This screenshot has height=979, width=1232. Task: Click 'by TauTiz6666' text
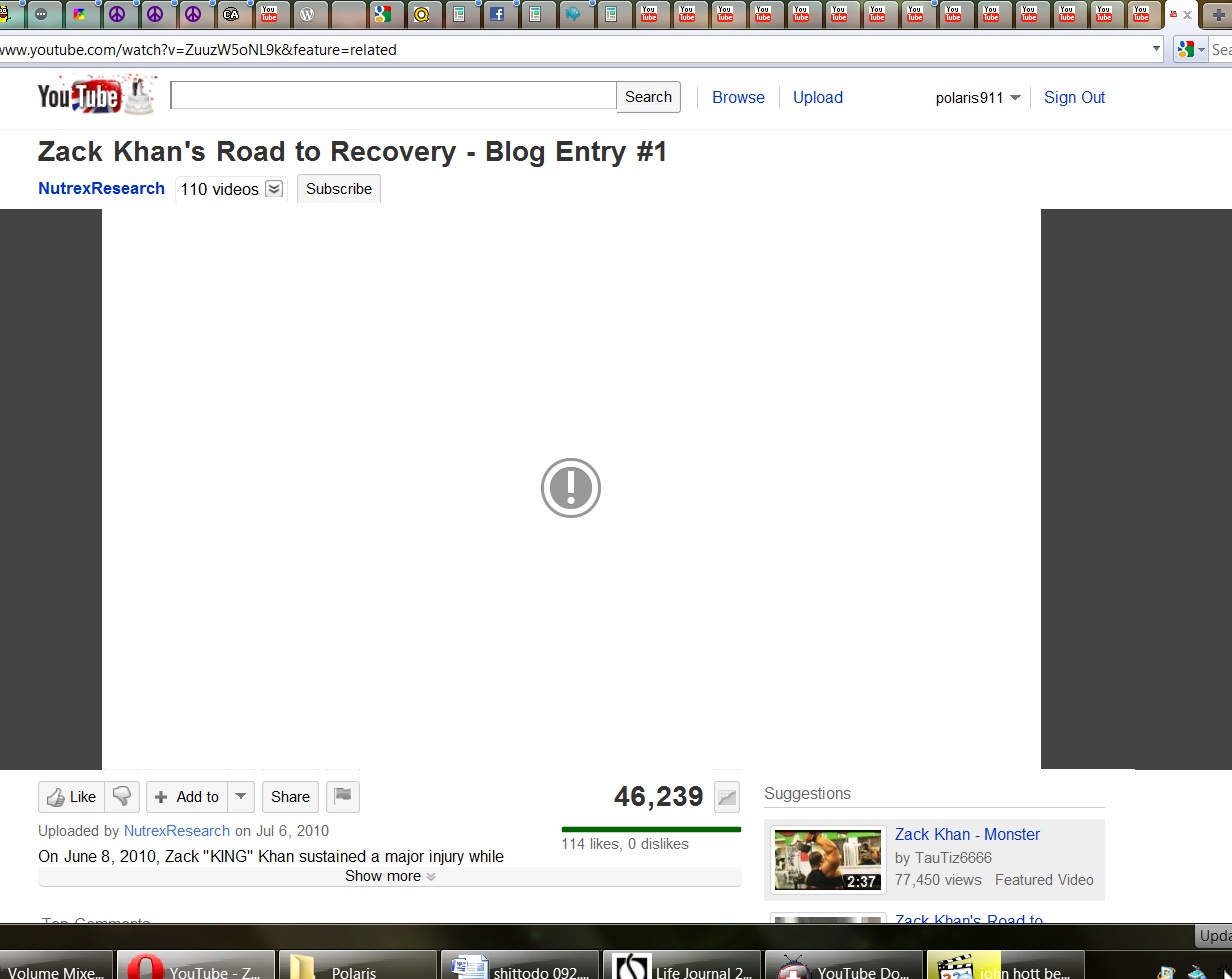943,858
